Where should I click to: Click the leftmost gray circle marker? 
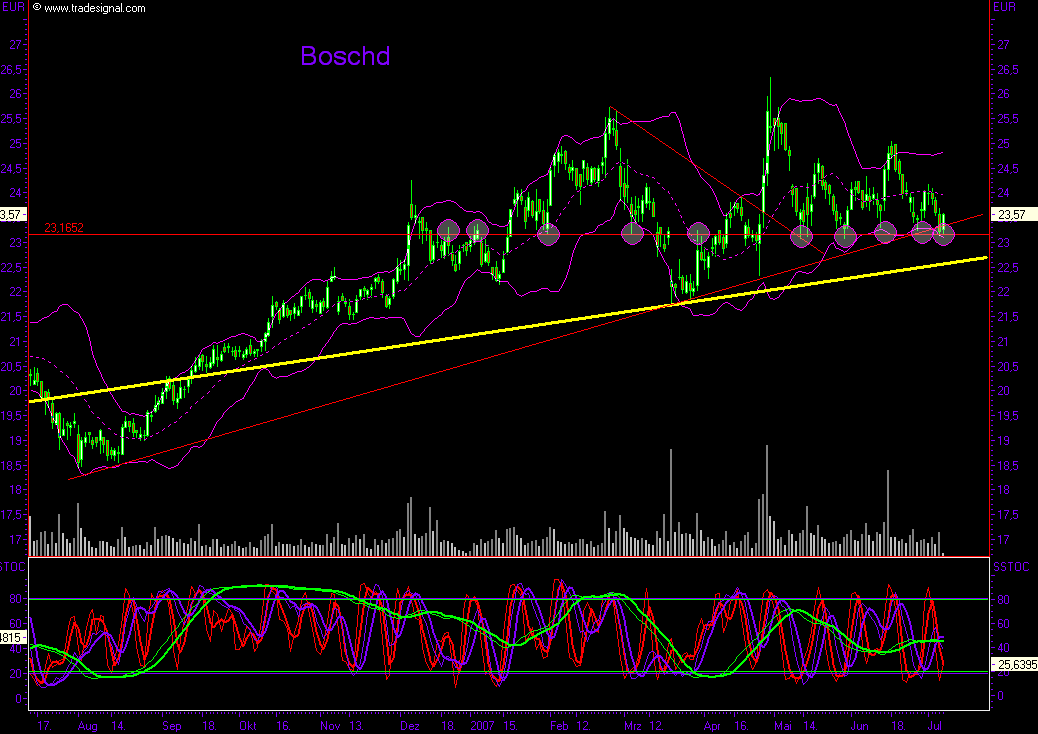(x=447, y=230)
